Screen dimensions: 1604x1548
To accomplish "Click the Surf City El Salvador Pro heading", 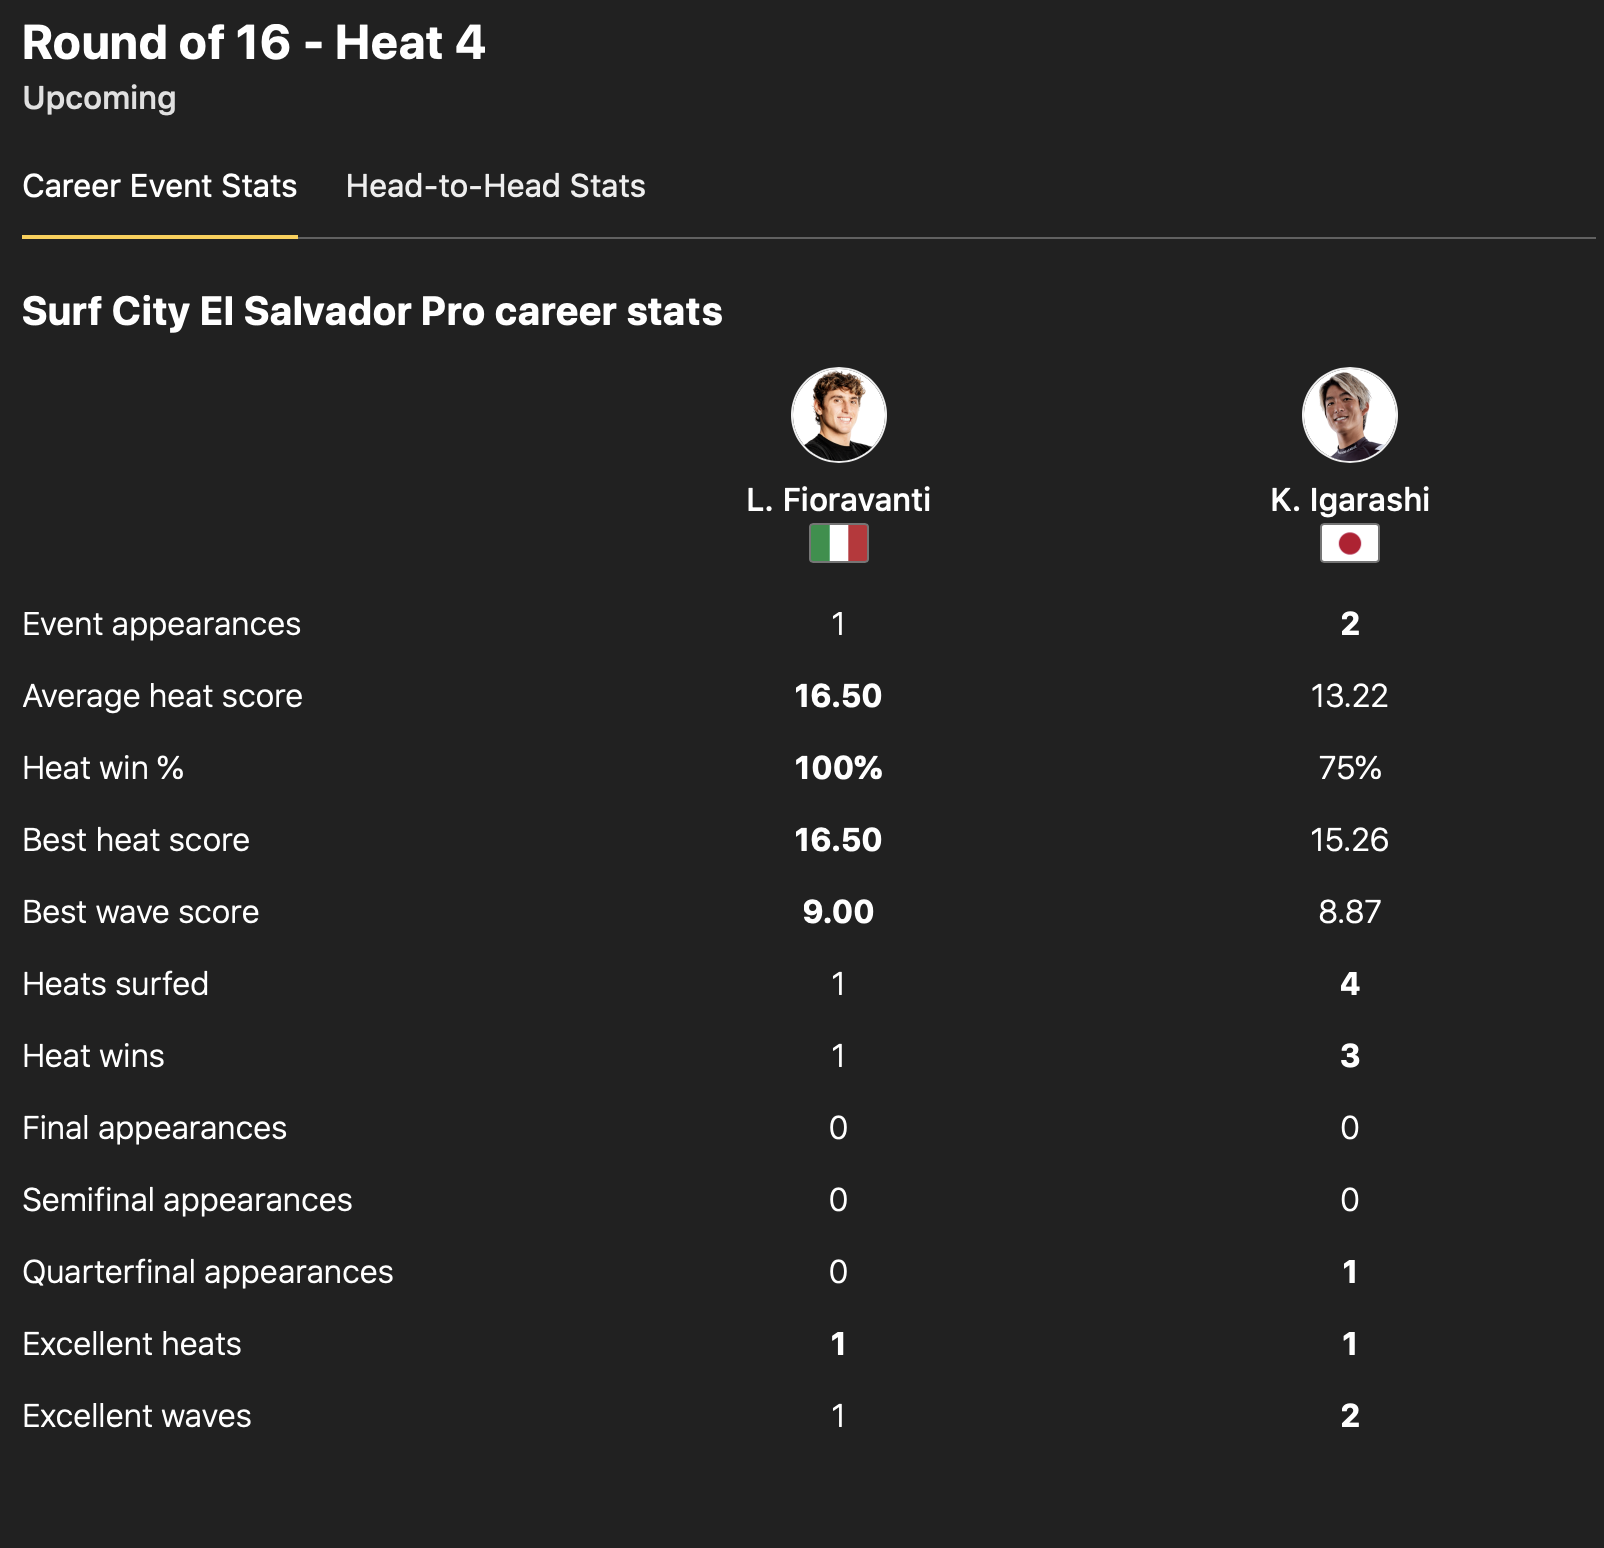I will tap(372, 311).
